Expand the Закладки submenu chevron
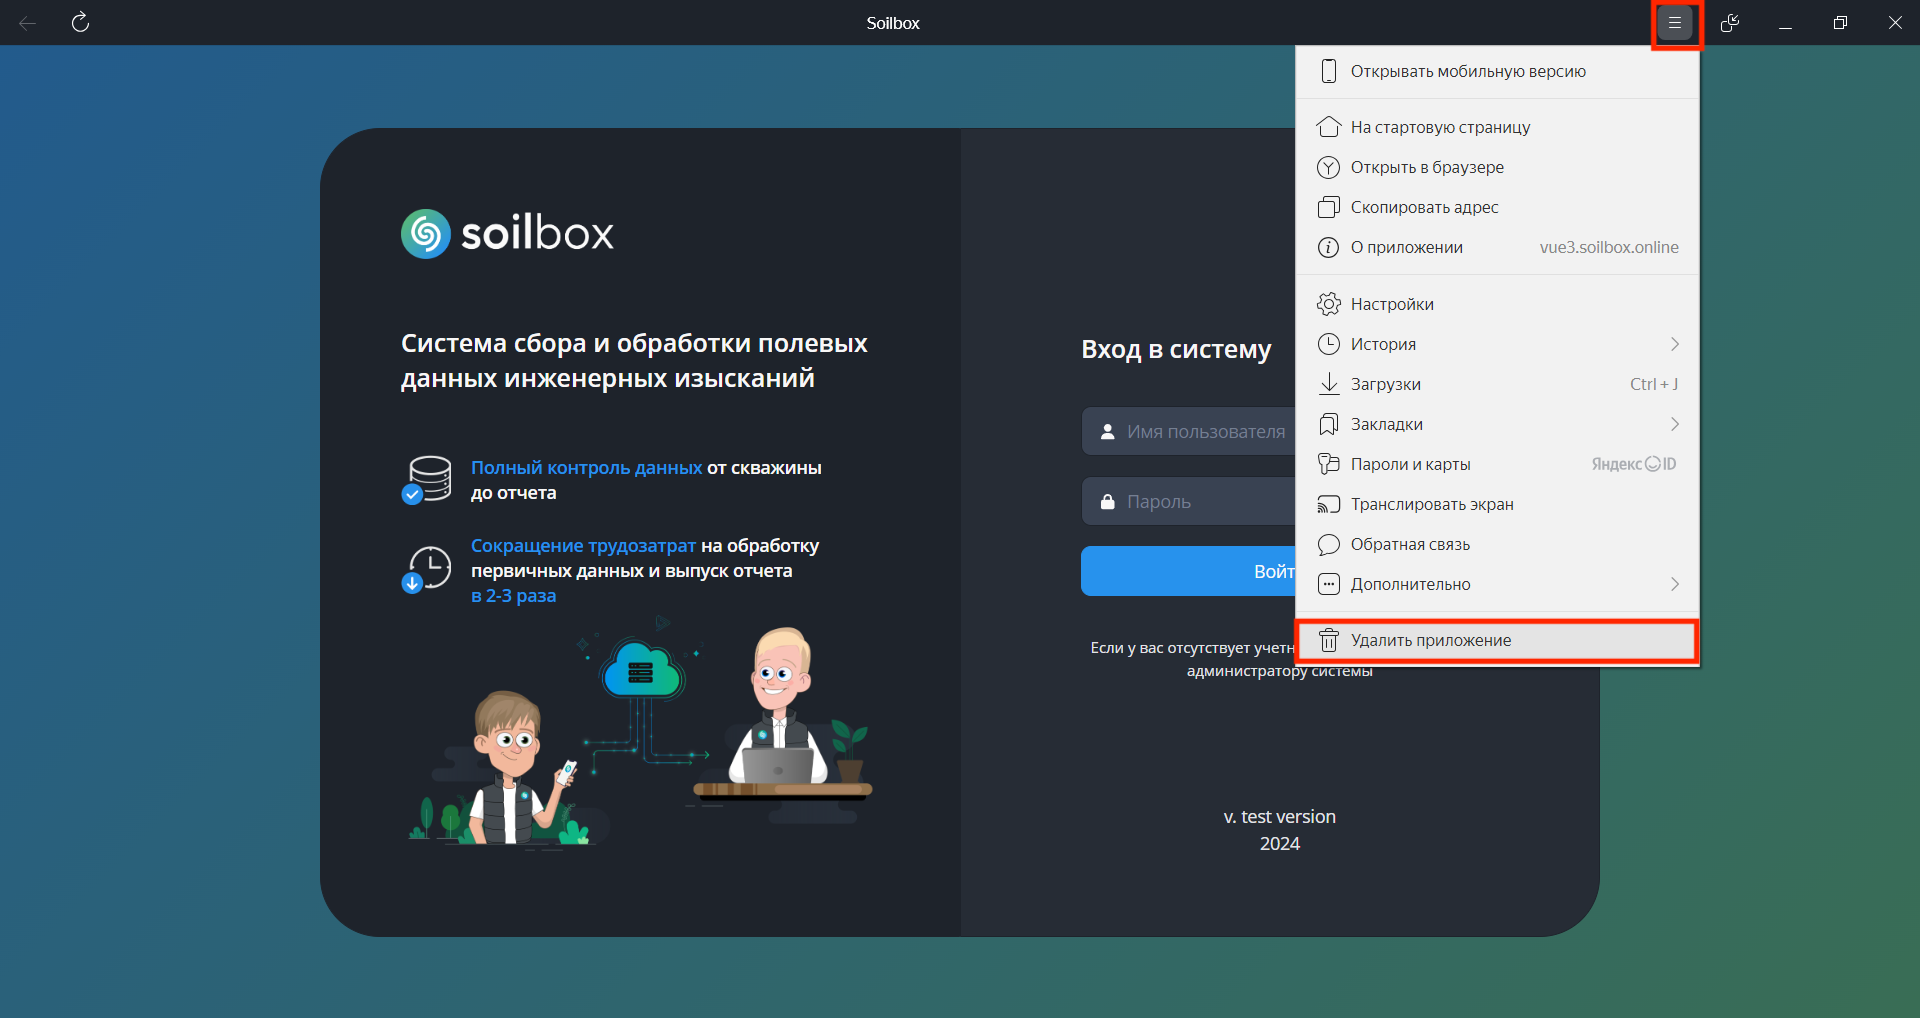The height and width of the screenshot is (1018, 1920). (x=1674, y=424)
